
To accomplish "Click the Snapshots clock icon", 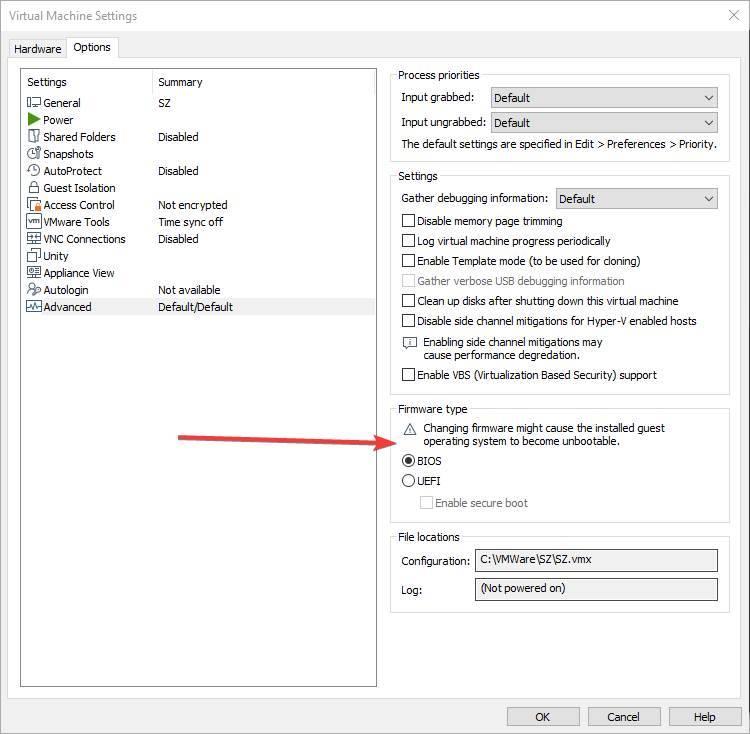I will 33,153.
